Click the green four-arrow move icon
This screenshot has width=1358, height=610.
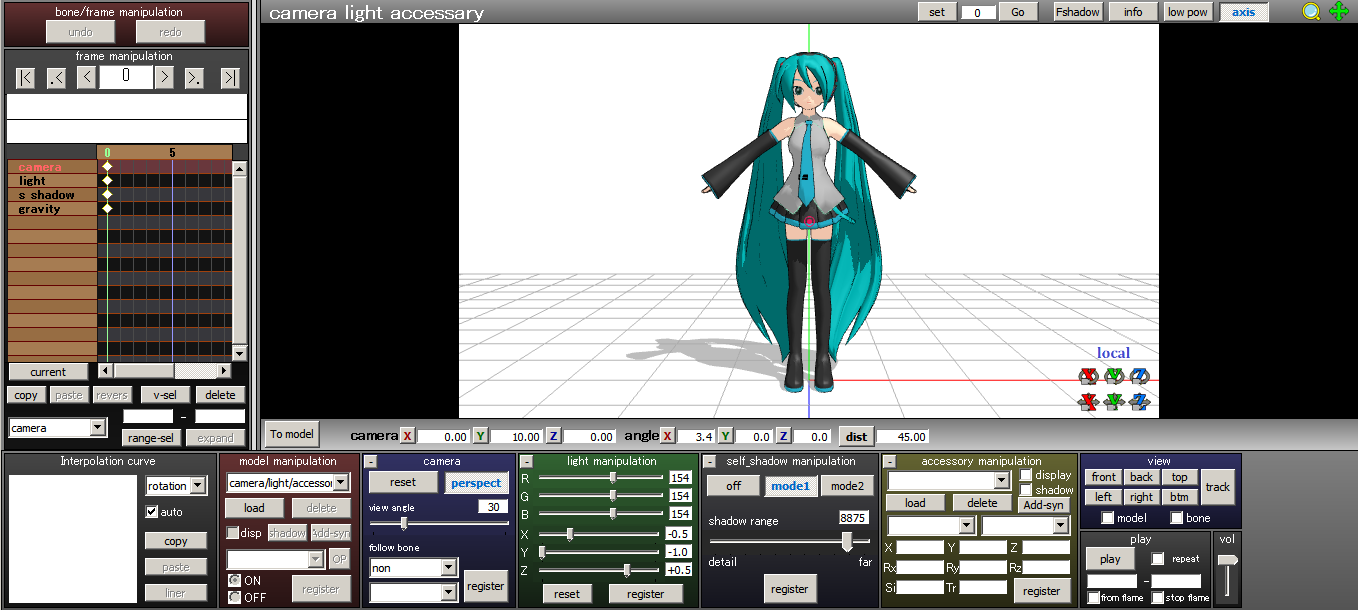(x=1339, y=12)
